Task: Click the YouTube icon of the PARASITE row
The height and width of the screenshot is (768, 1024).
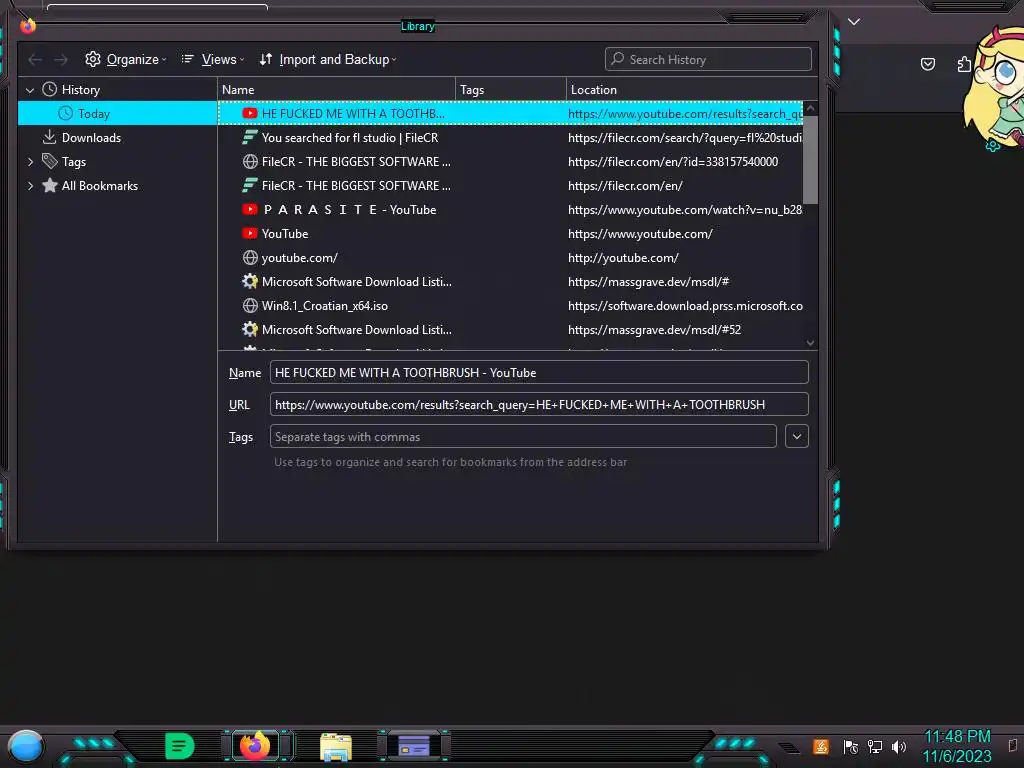Action: pyautogui.click(x=249, y=210)
